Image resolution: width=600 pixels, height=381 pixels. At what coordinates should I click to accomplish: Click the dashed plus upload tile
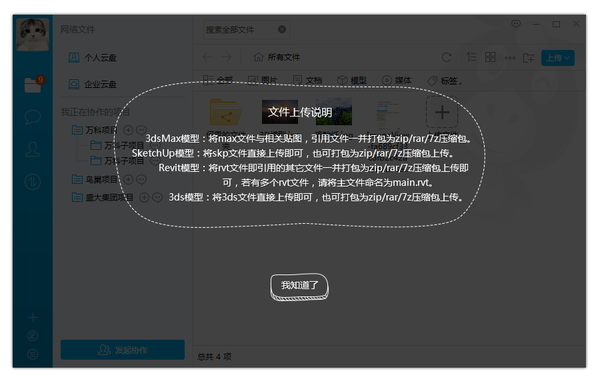coord(442,112)
